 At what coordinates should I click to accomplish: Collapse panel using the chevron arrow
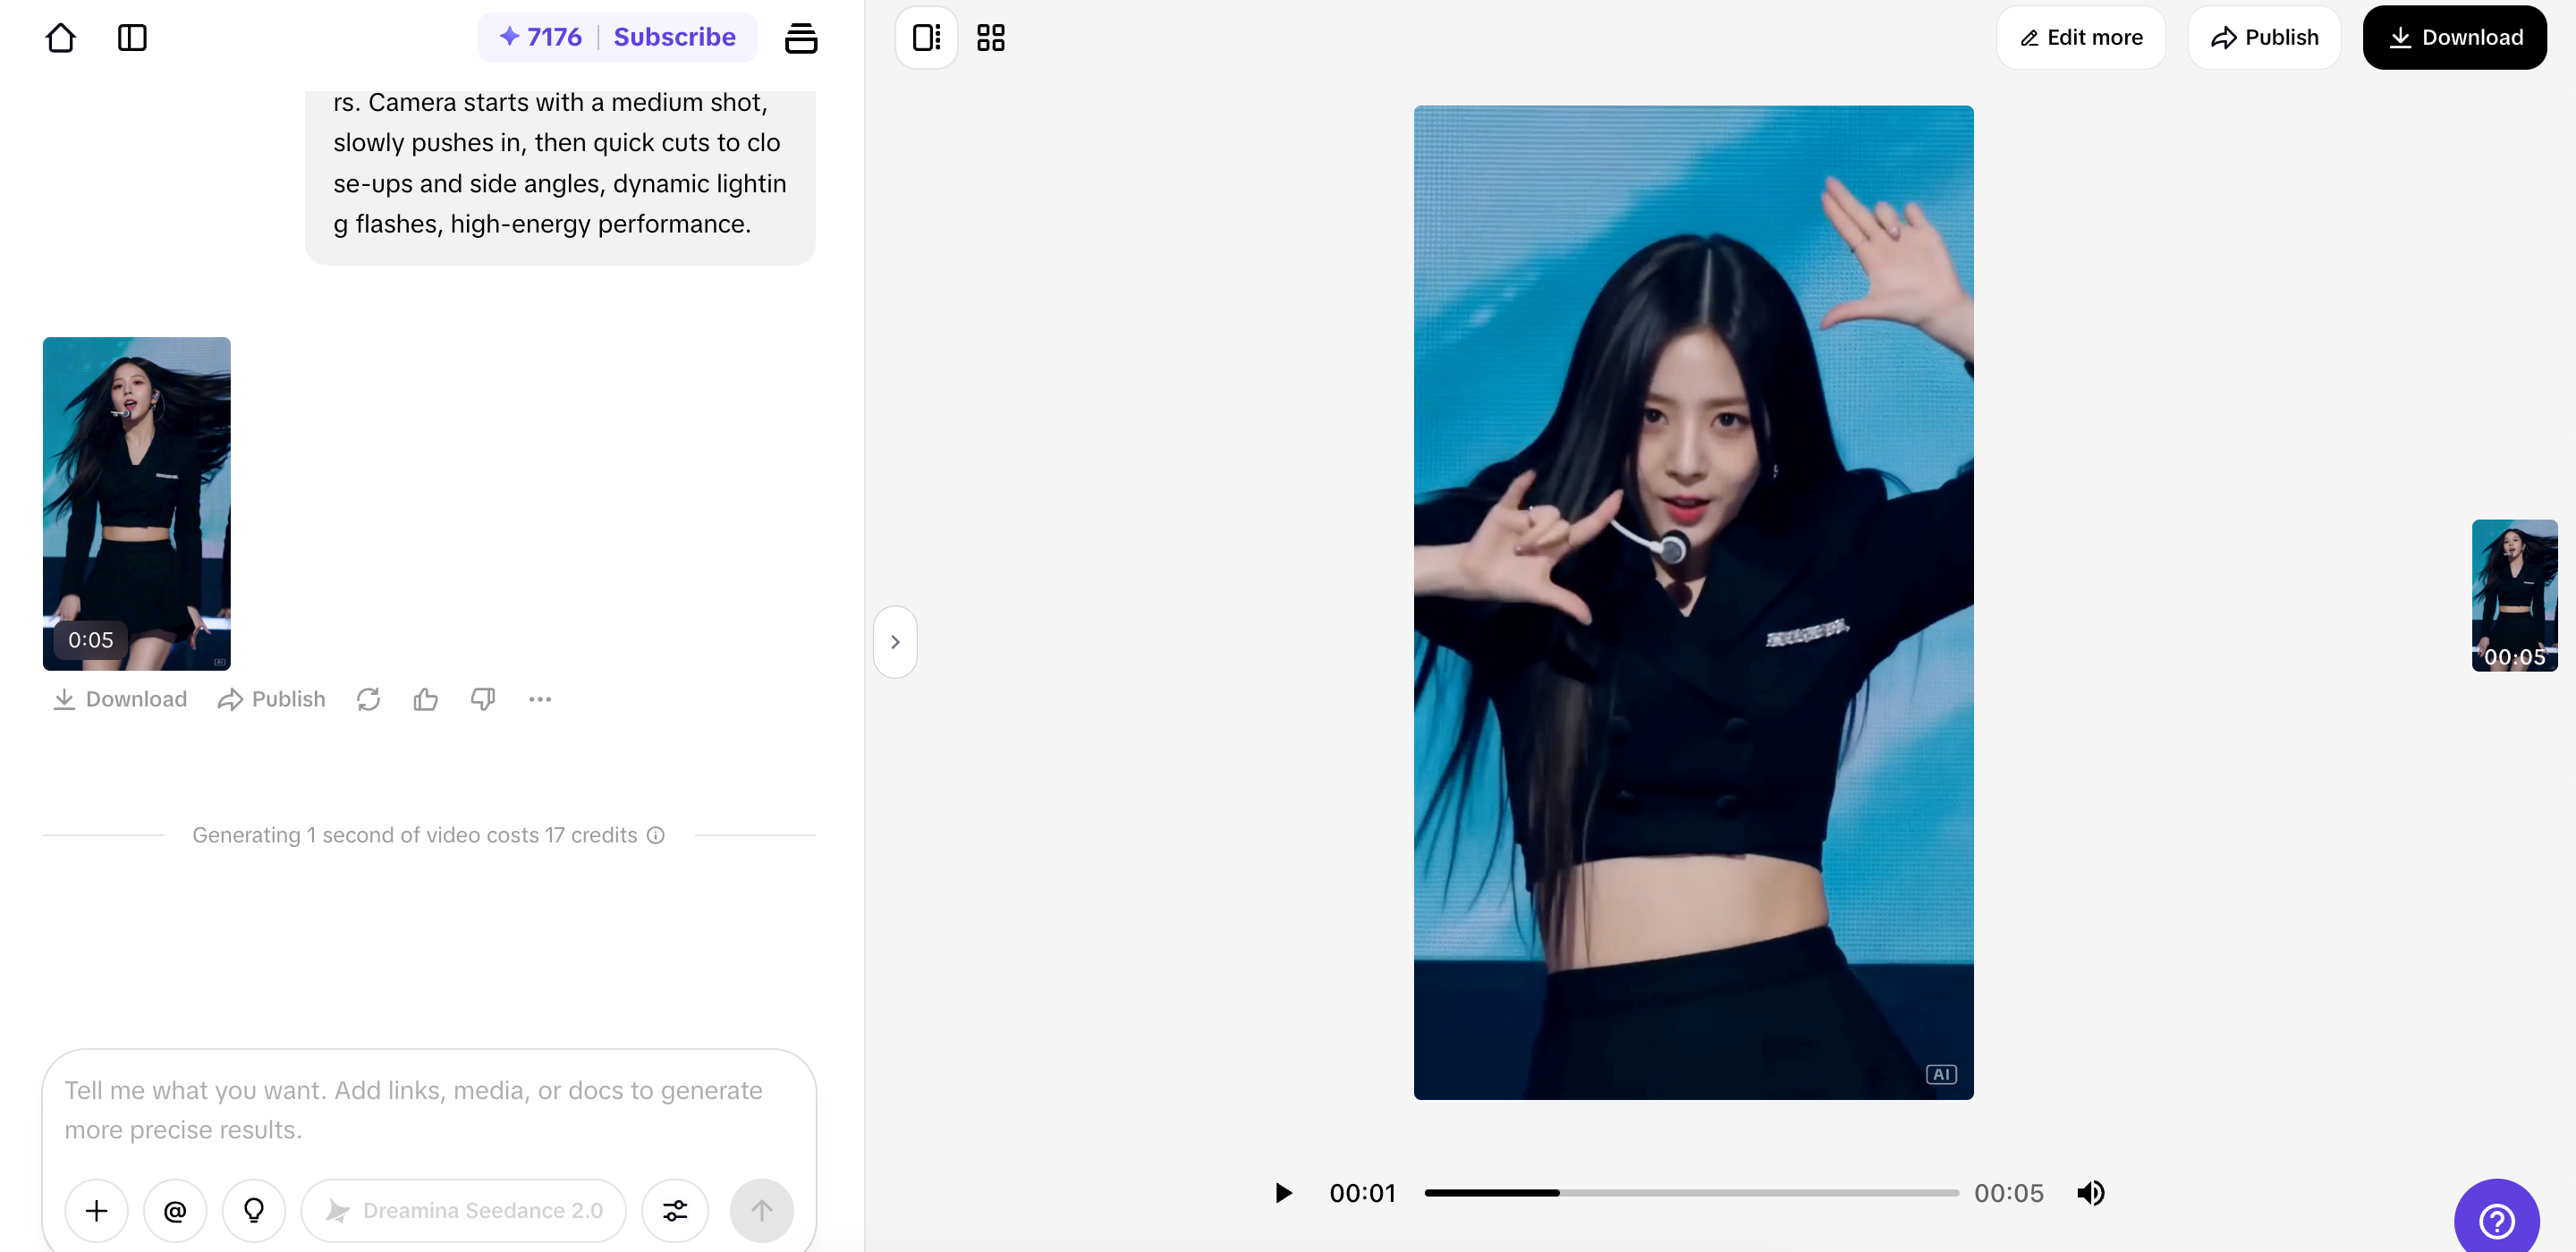pos(895,642)
